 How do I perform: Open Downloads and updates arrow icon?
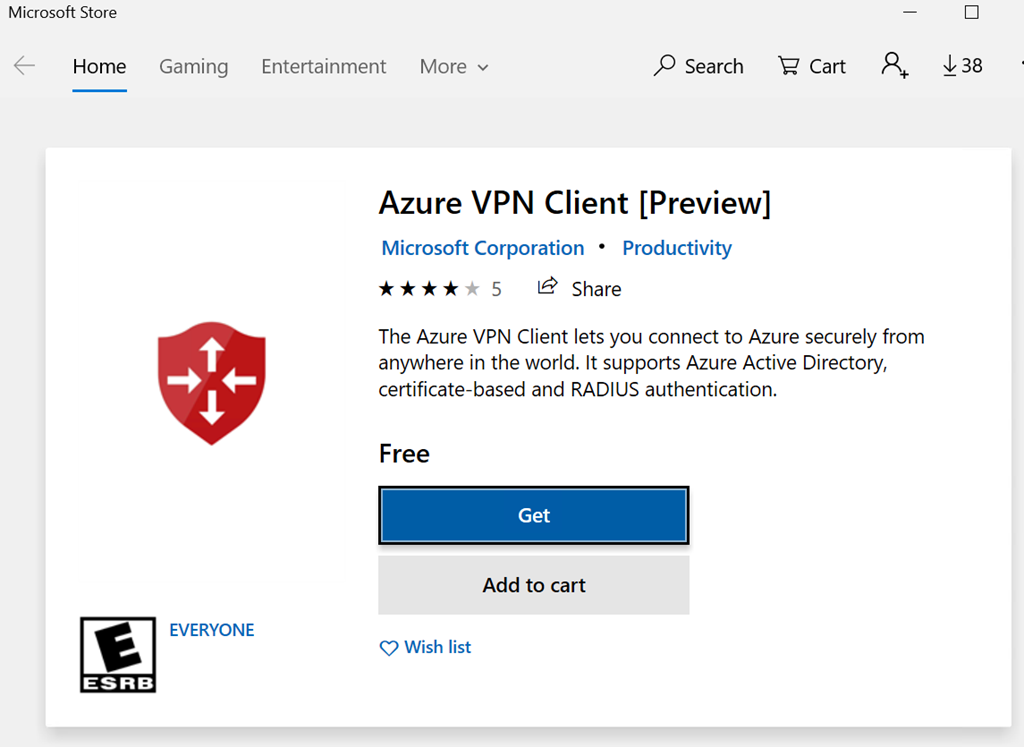point(950,66)
